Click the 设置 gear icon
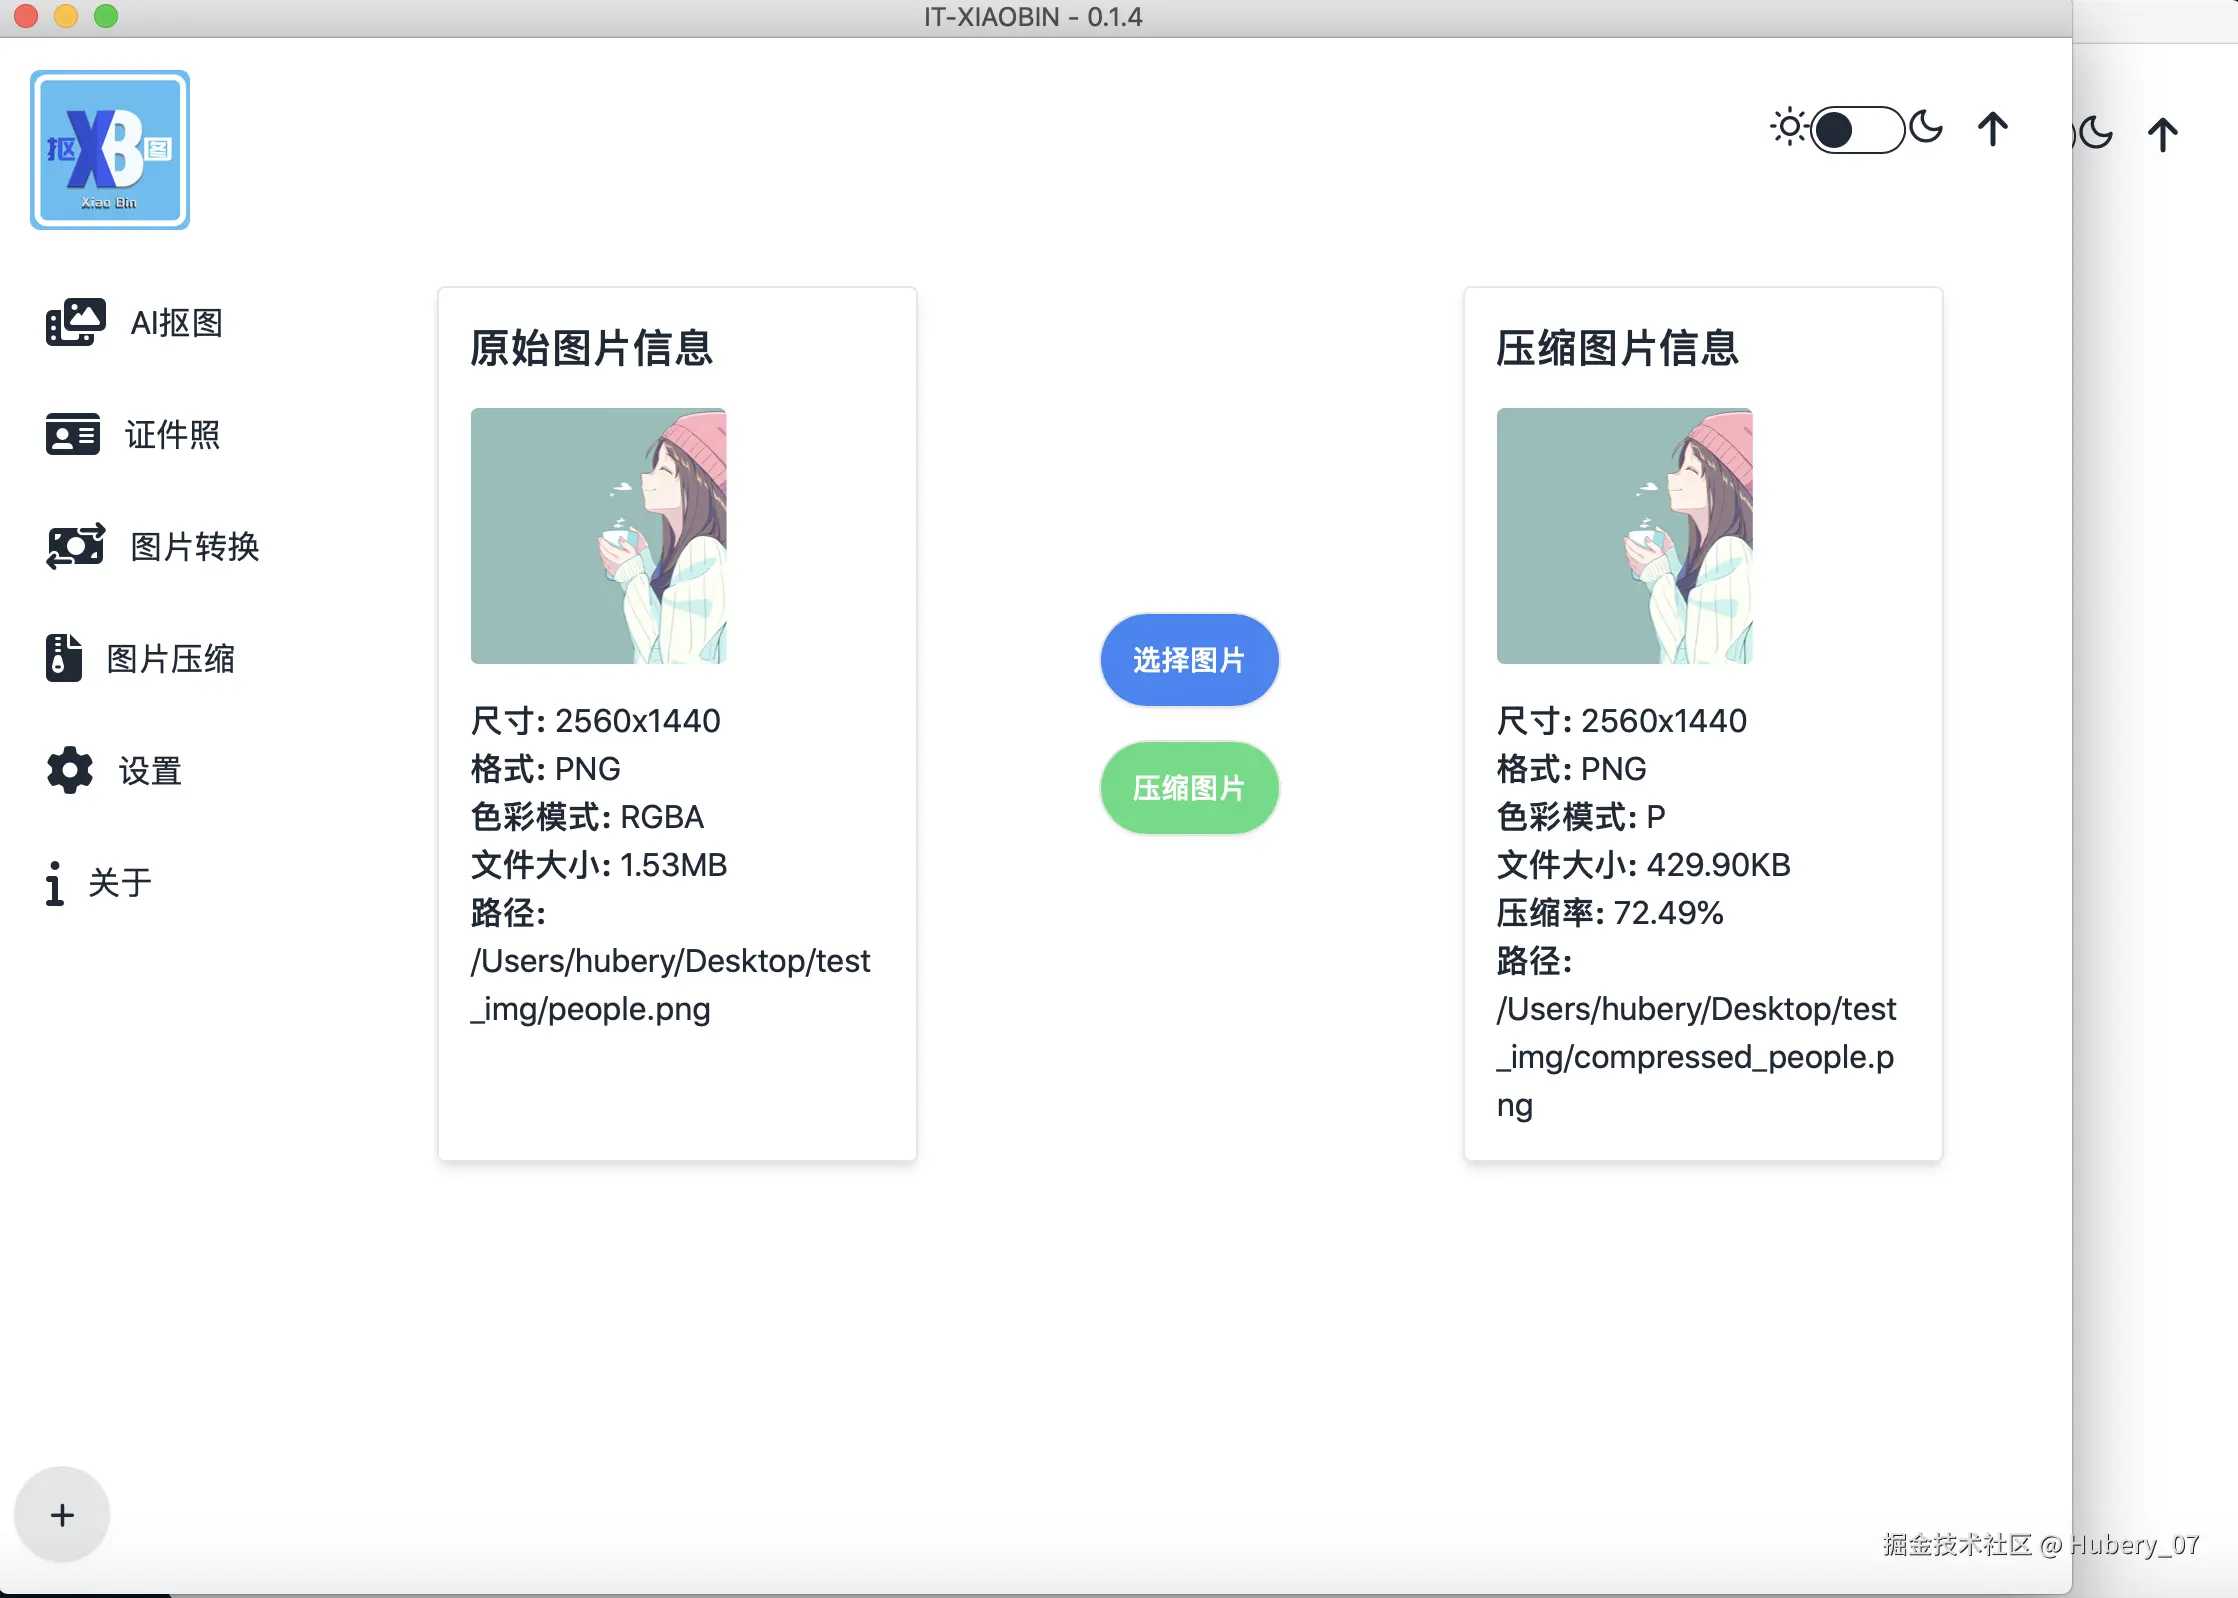The image size is (2238, 1598). coord(69,770)
